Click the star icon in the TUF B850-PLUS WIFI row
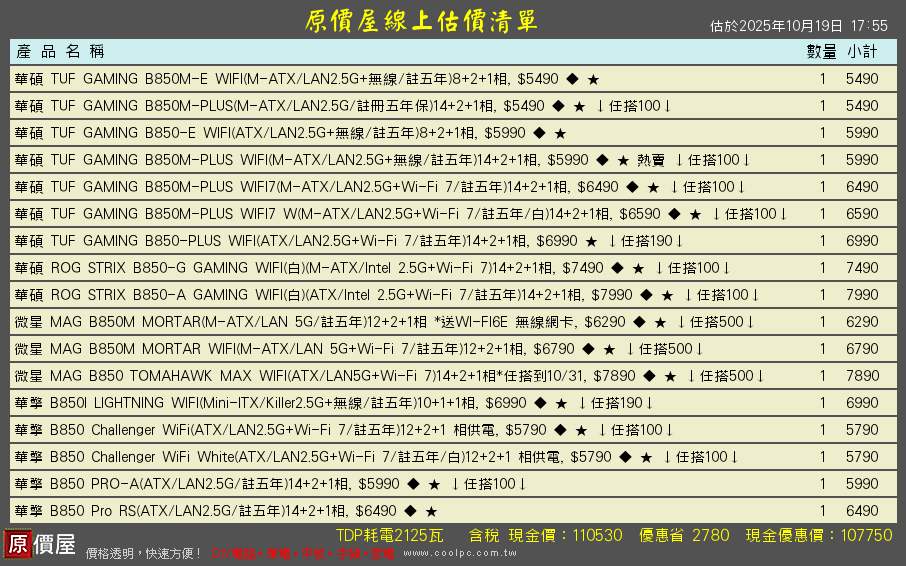Image resolution: width=906 pixels, height=566 pixels. (591, 241)
